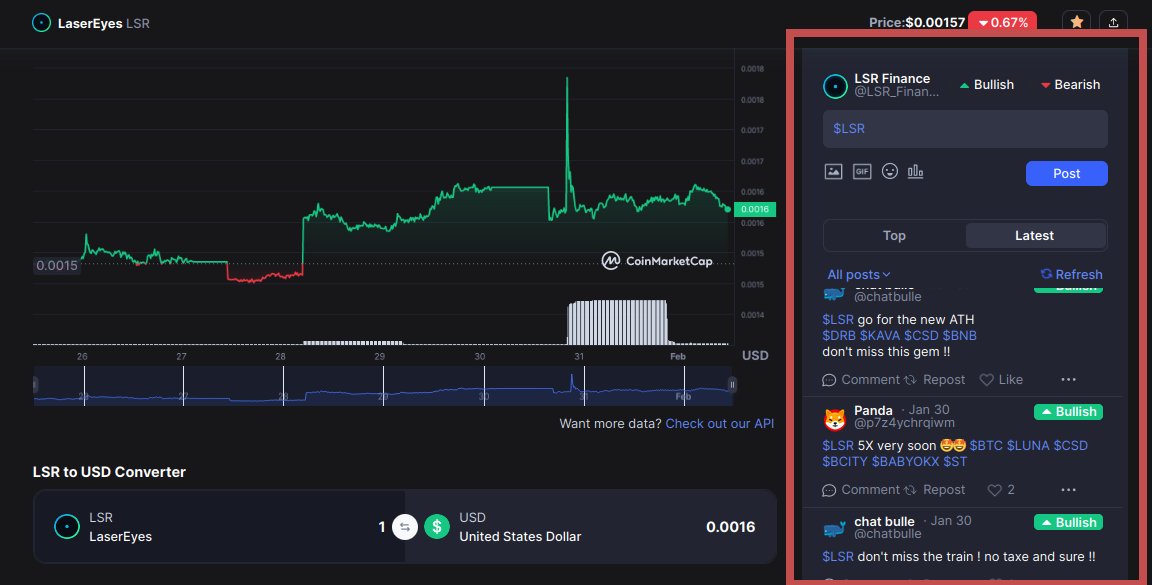The height and width of the screenshot is (585, 1152).
Task: Submit with the blue Post button
Action: tap(1067, 173)
